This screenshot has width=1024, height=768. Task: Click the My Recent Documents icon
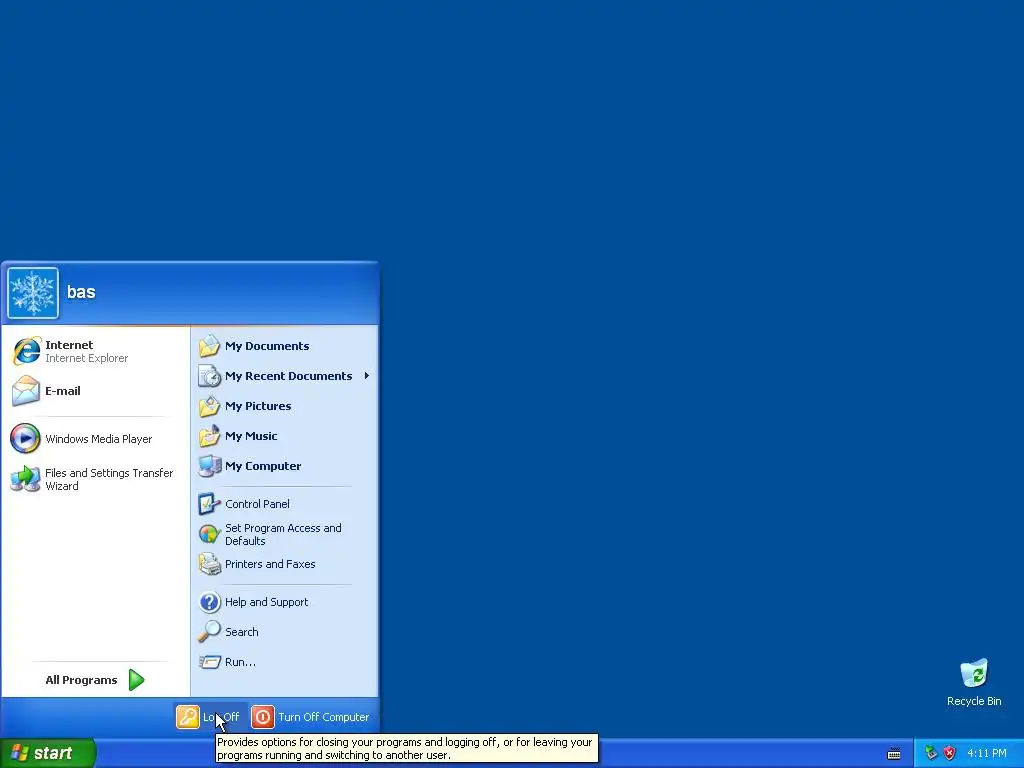coord(210,376)
